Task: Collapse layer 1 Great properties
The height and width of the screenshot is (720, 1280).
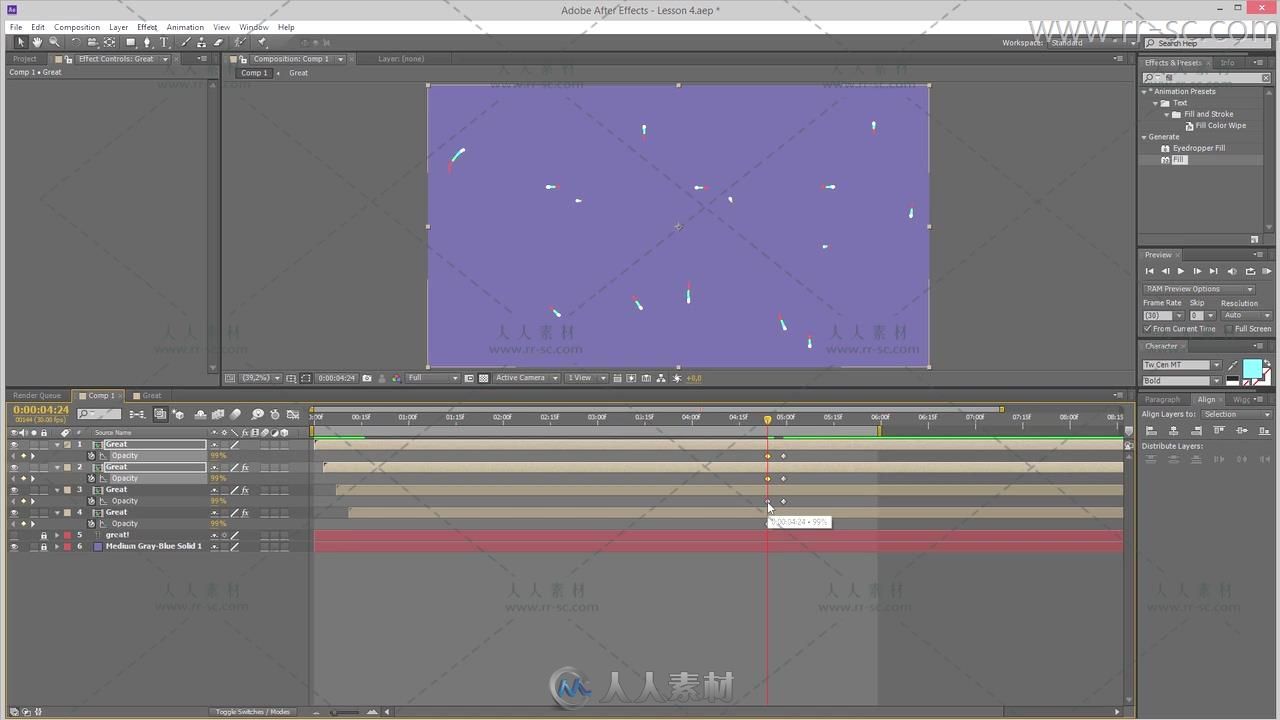Action: pos(56,444)
